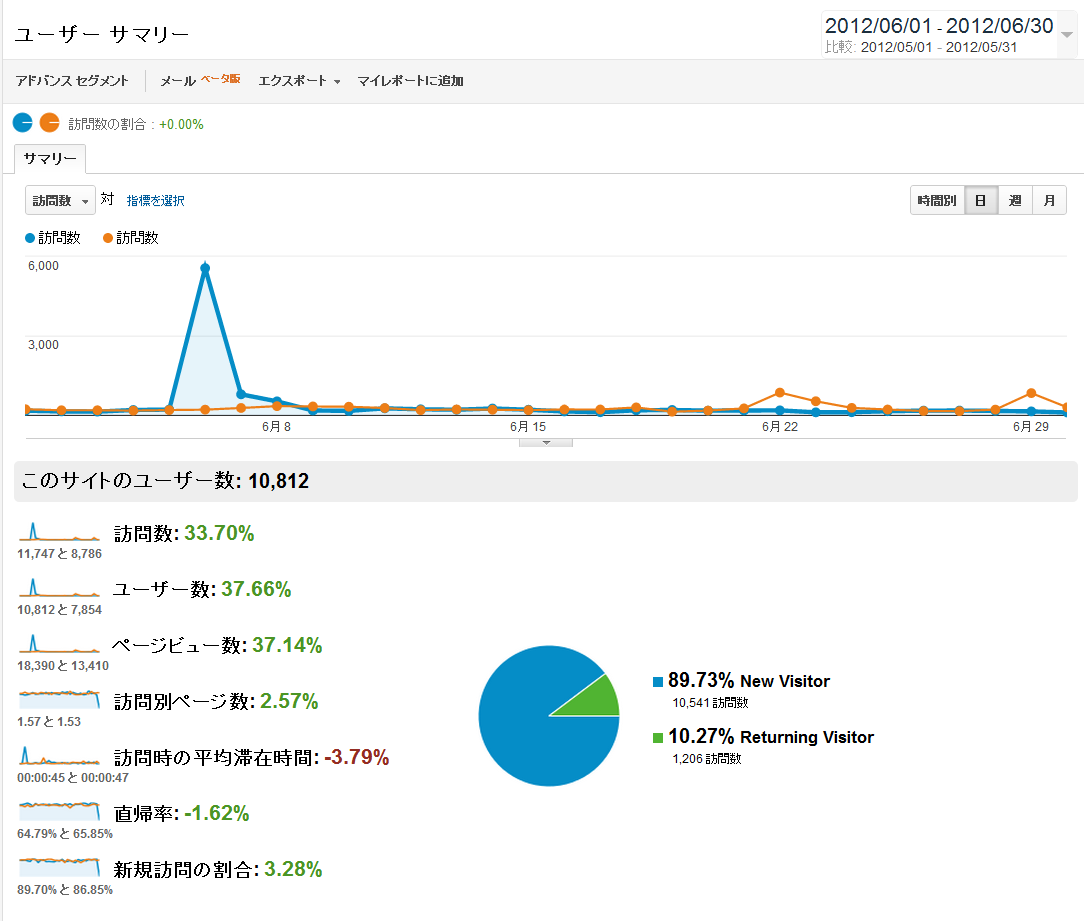Click the ページビュー数 sparkline icon
This screenshot has height=921, width=1084.
59,643
